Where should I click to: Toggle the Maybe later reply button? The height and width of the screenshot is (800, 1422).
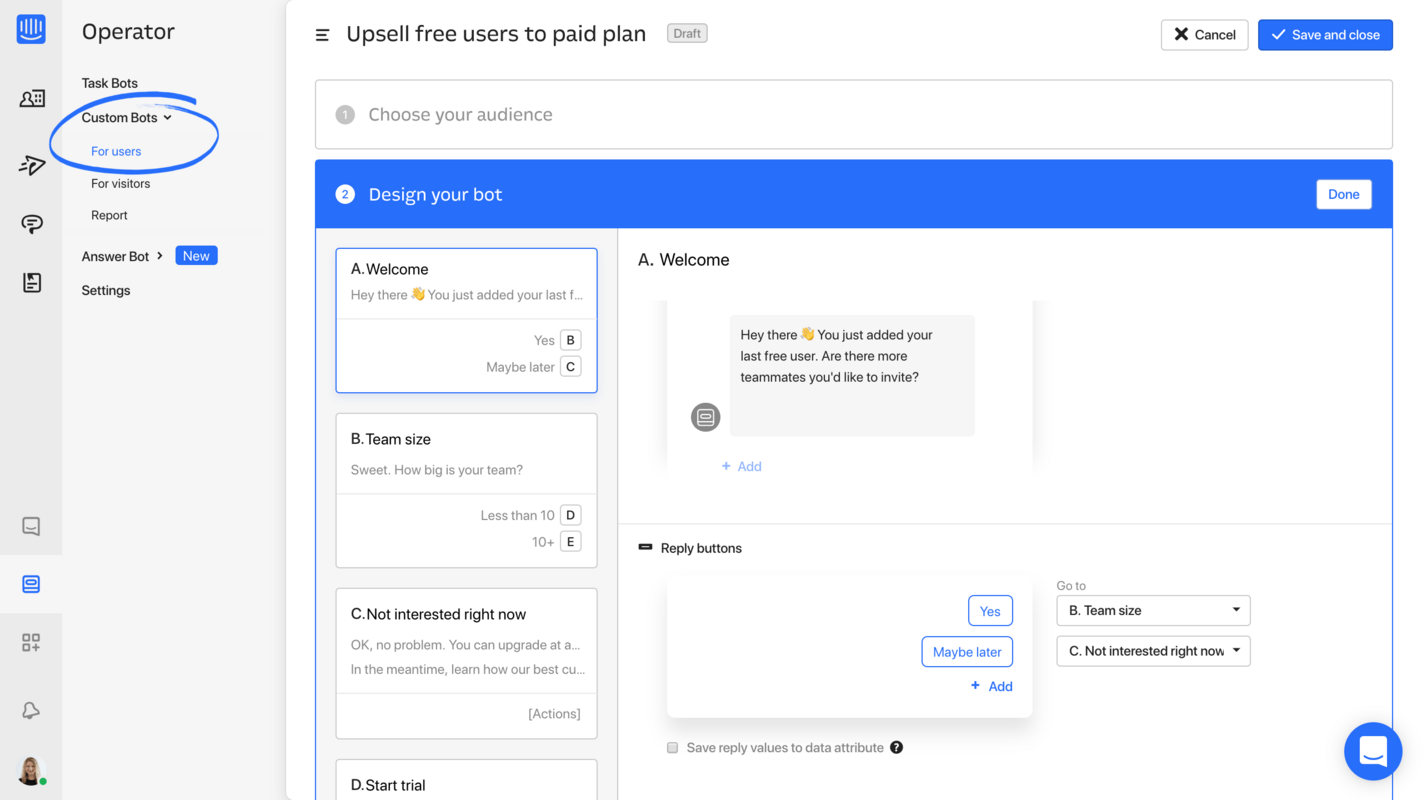[967, 651]
